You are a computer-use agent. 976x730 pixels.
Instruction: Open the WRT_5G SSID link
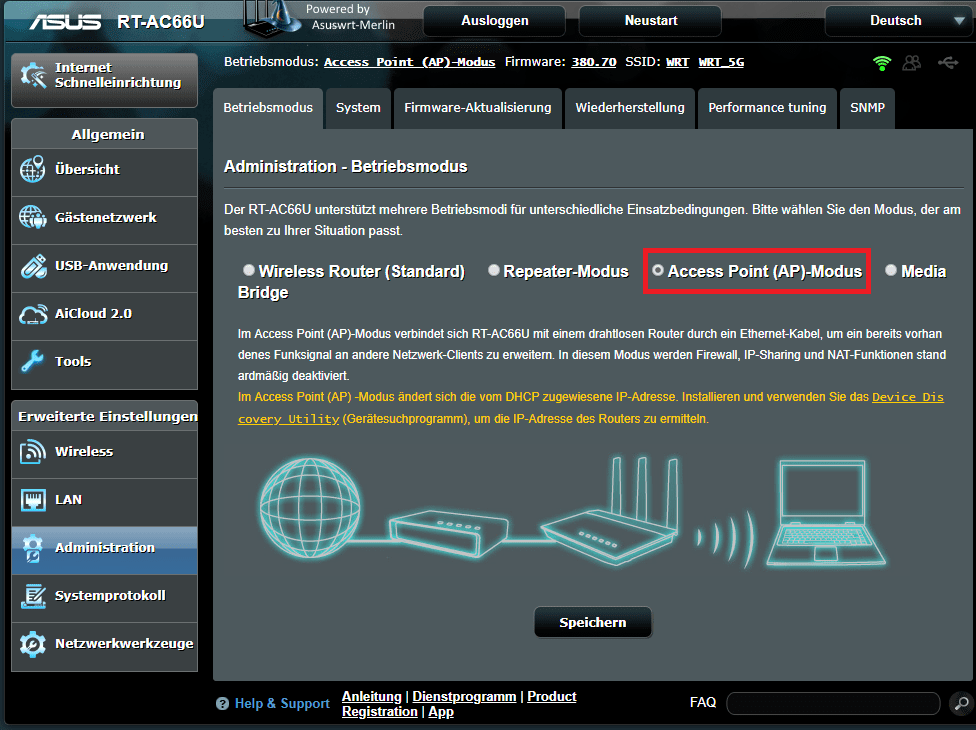[721, 62]
